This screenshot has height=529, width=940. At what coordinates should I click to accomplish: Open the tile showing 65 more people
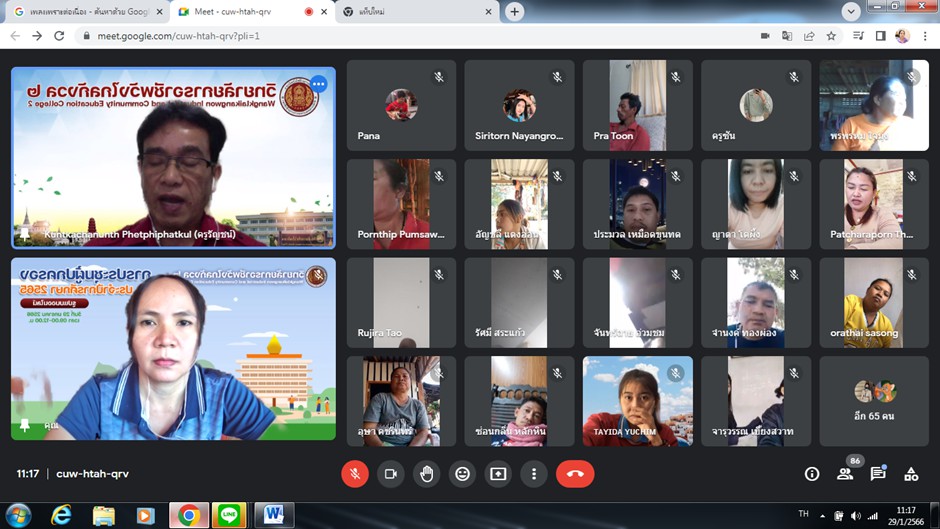point(874,401)
